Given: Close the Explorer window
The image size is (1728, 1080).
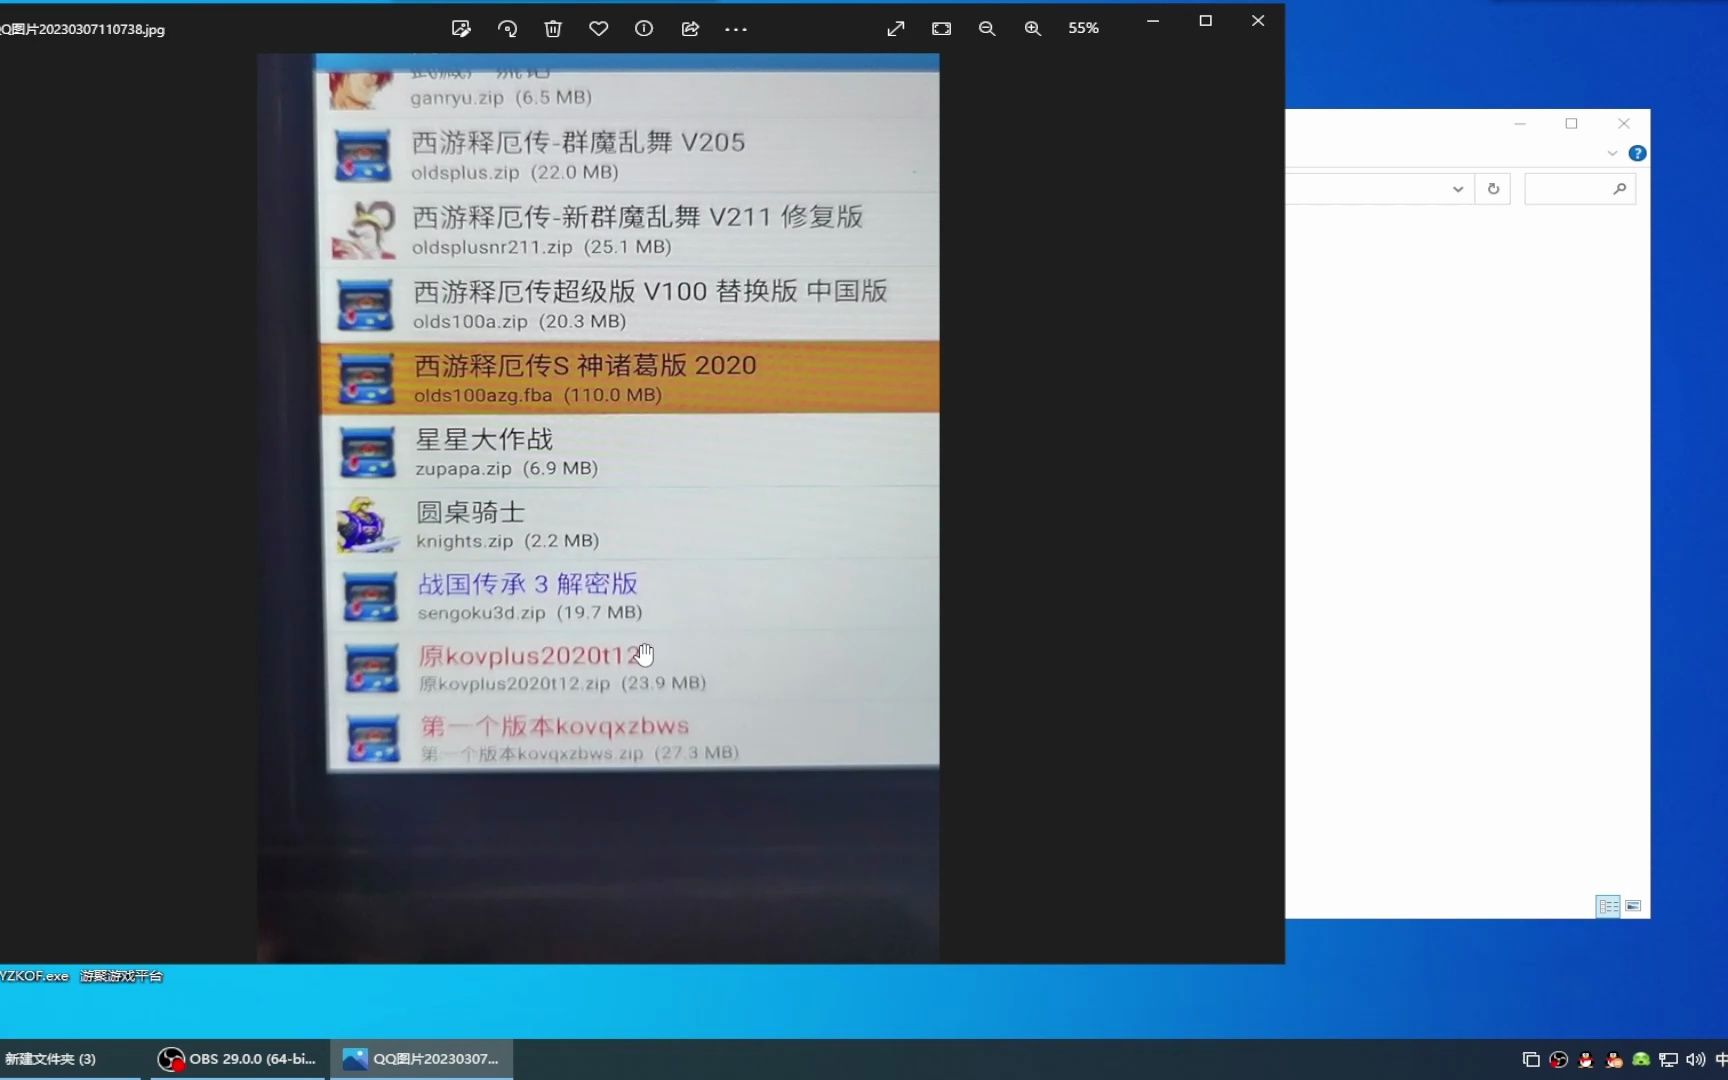Looking at the screenshot, I should pyautogui.click(x=1624, y=124).
